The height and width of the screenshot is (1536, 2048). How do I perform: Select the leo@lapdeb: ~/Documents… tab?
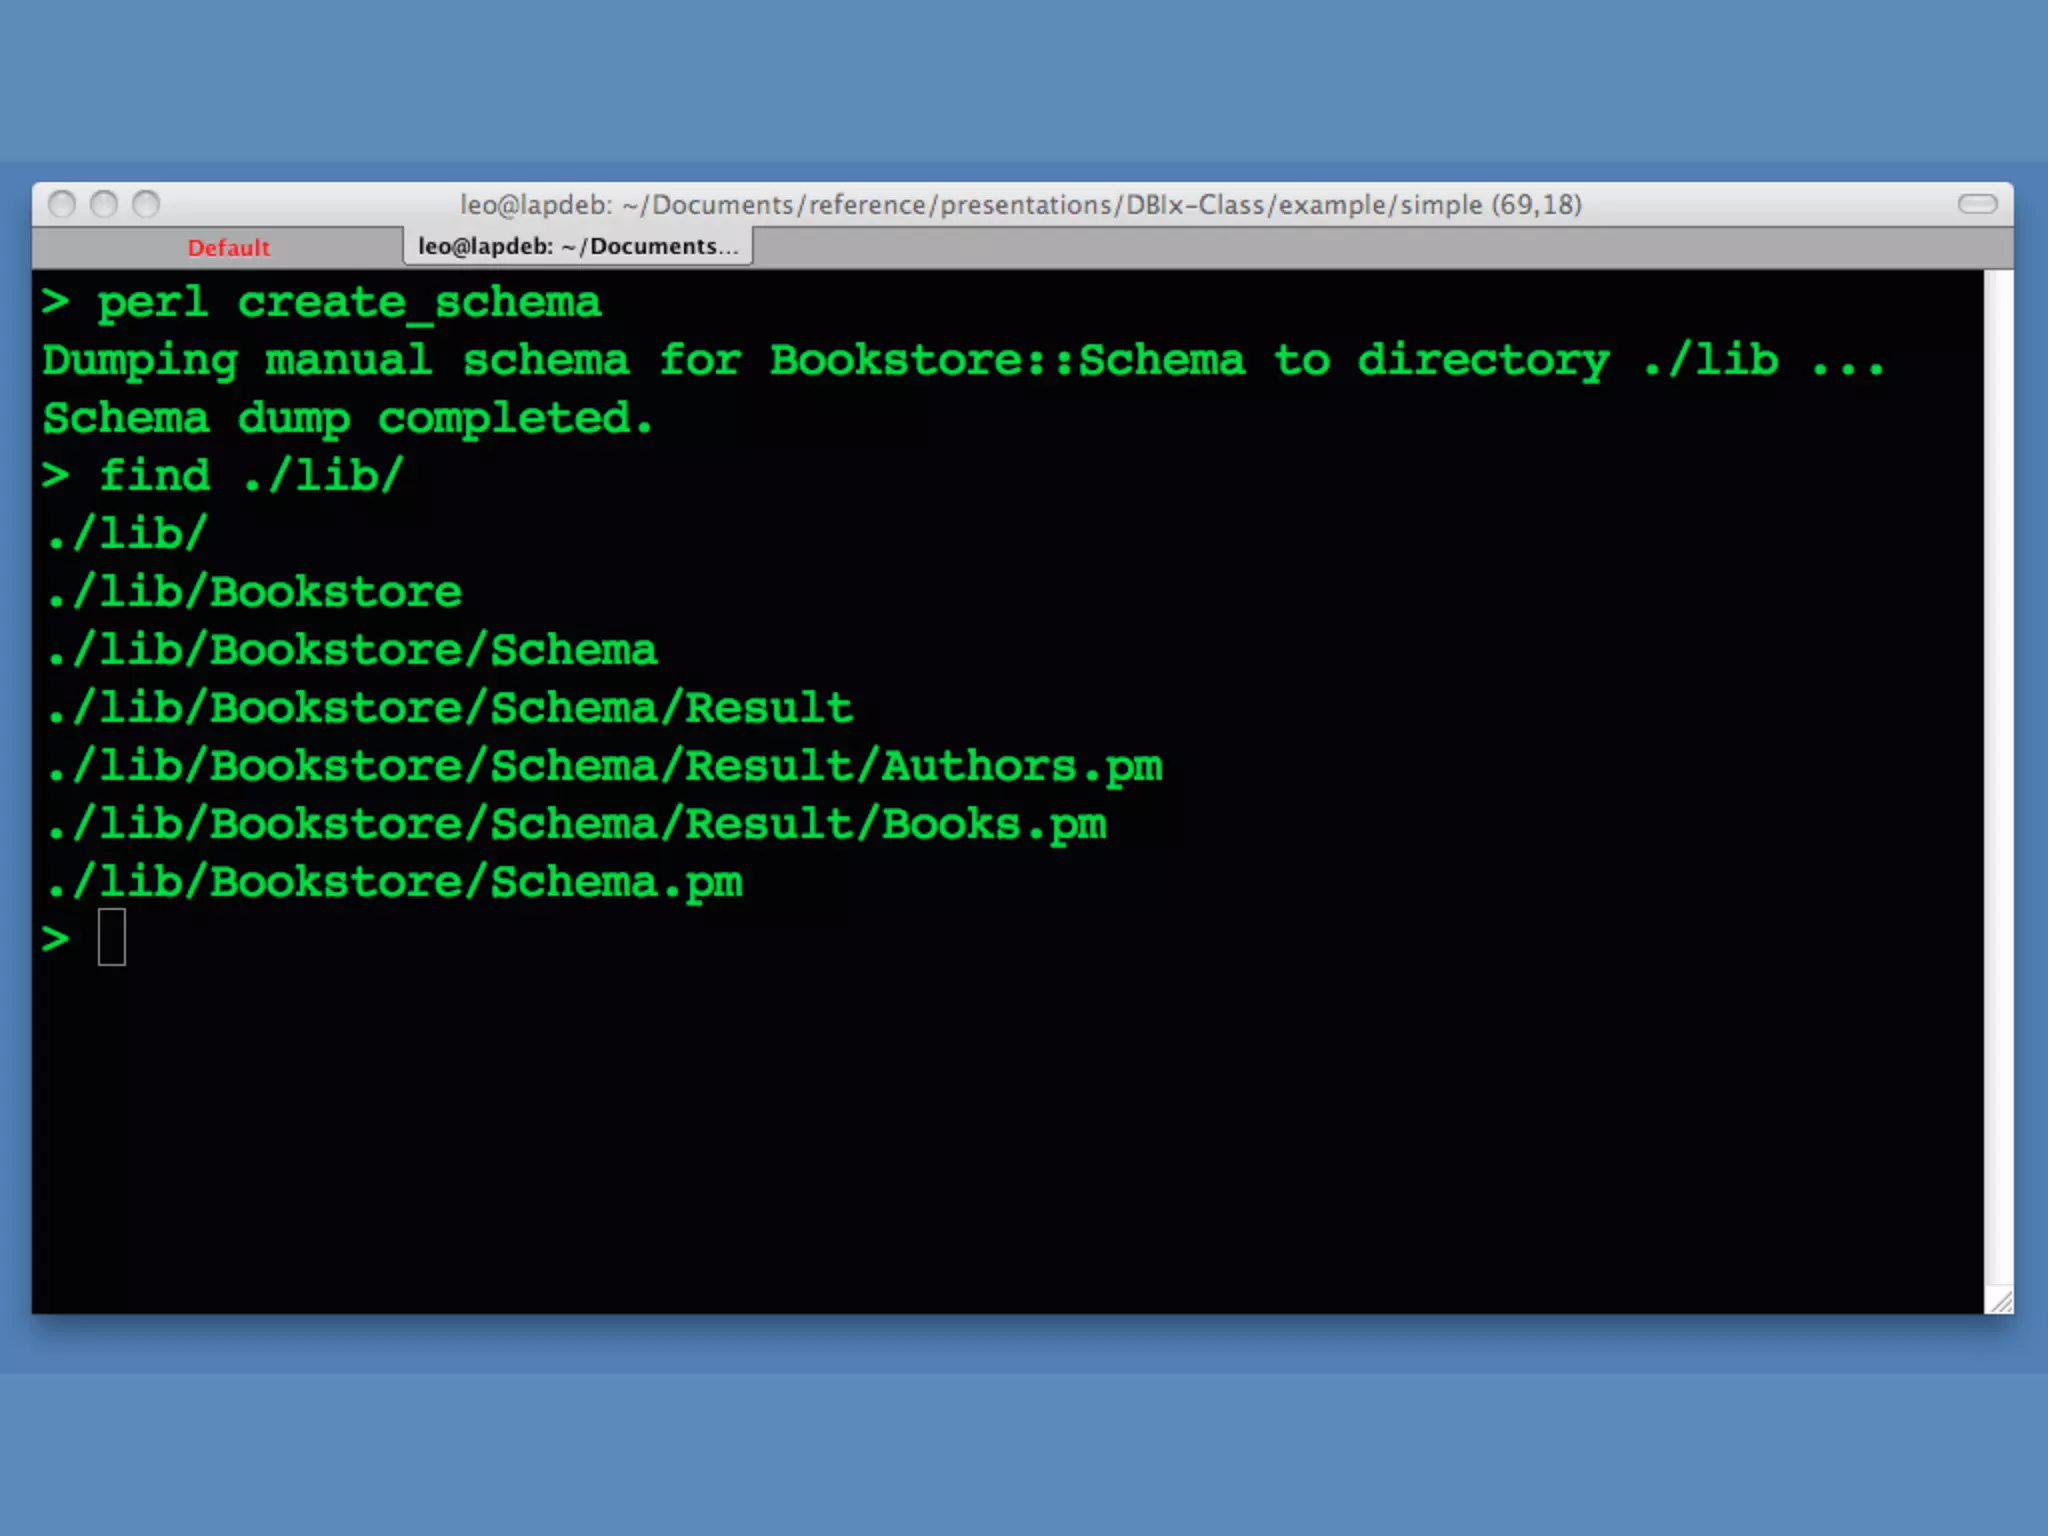tap(578, 246)
